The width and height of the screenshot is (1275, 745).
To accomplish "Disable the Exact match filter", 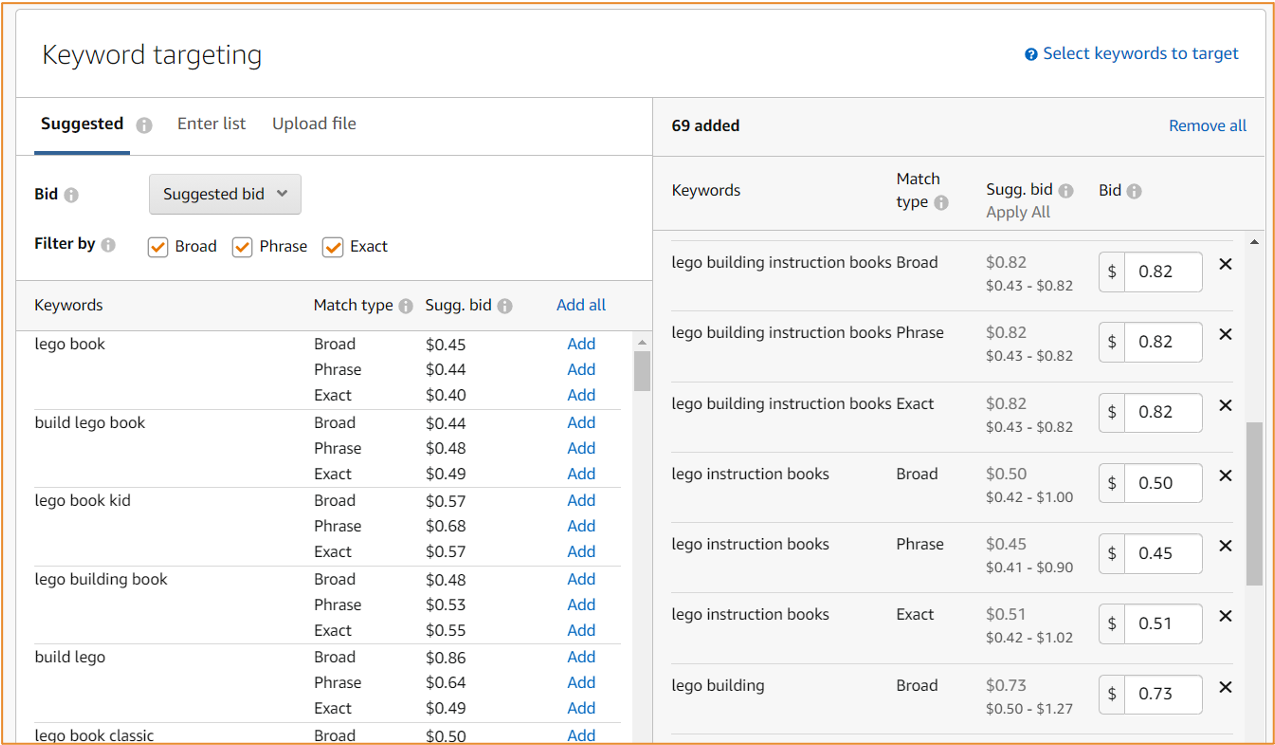I will tap(332, 246).
